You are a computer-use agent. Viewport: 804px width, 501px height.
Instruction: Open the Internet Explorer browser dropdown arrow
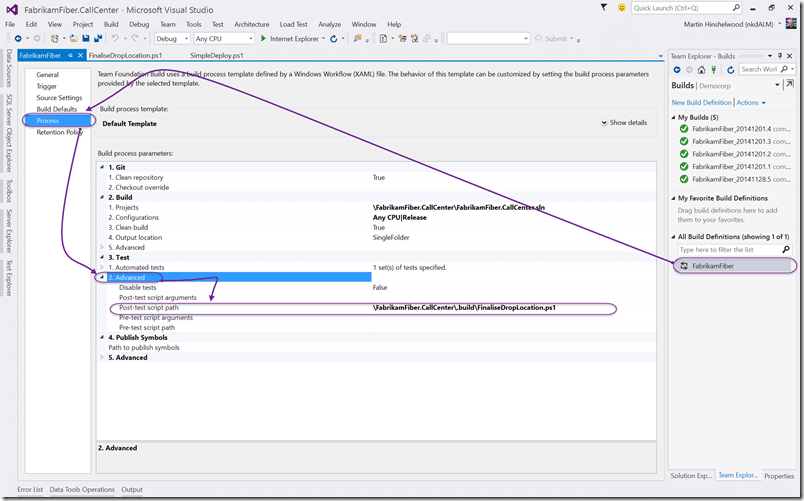tap(324, 38)
